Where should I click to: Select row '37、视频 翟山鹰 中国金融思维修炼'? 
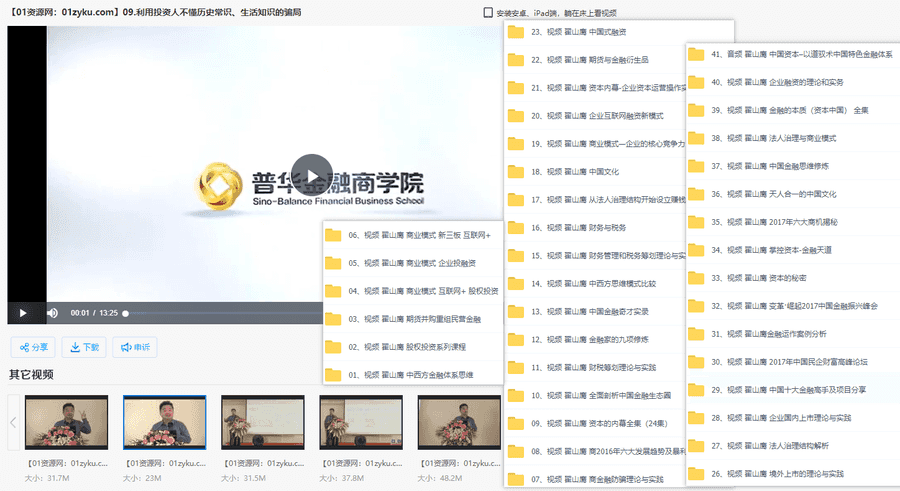tap(793, 166)
